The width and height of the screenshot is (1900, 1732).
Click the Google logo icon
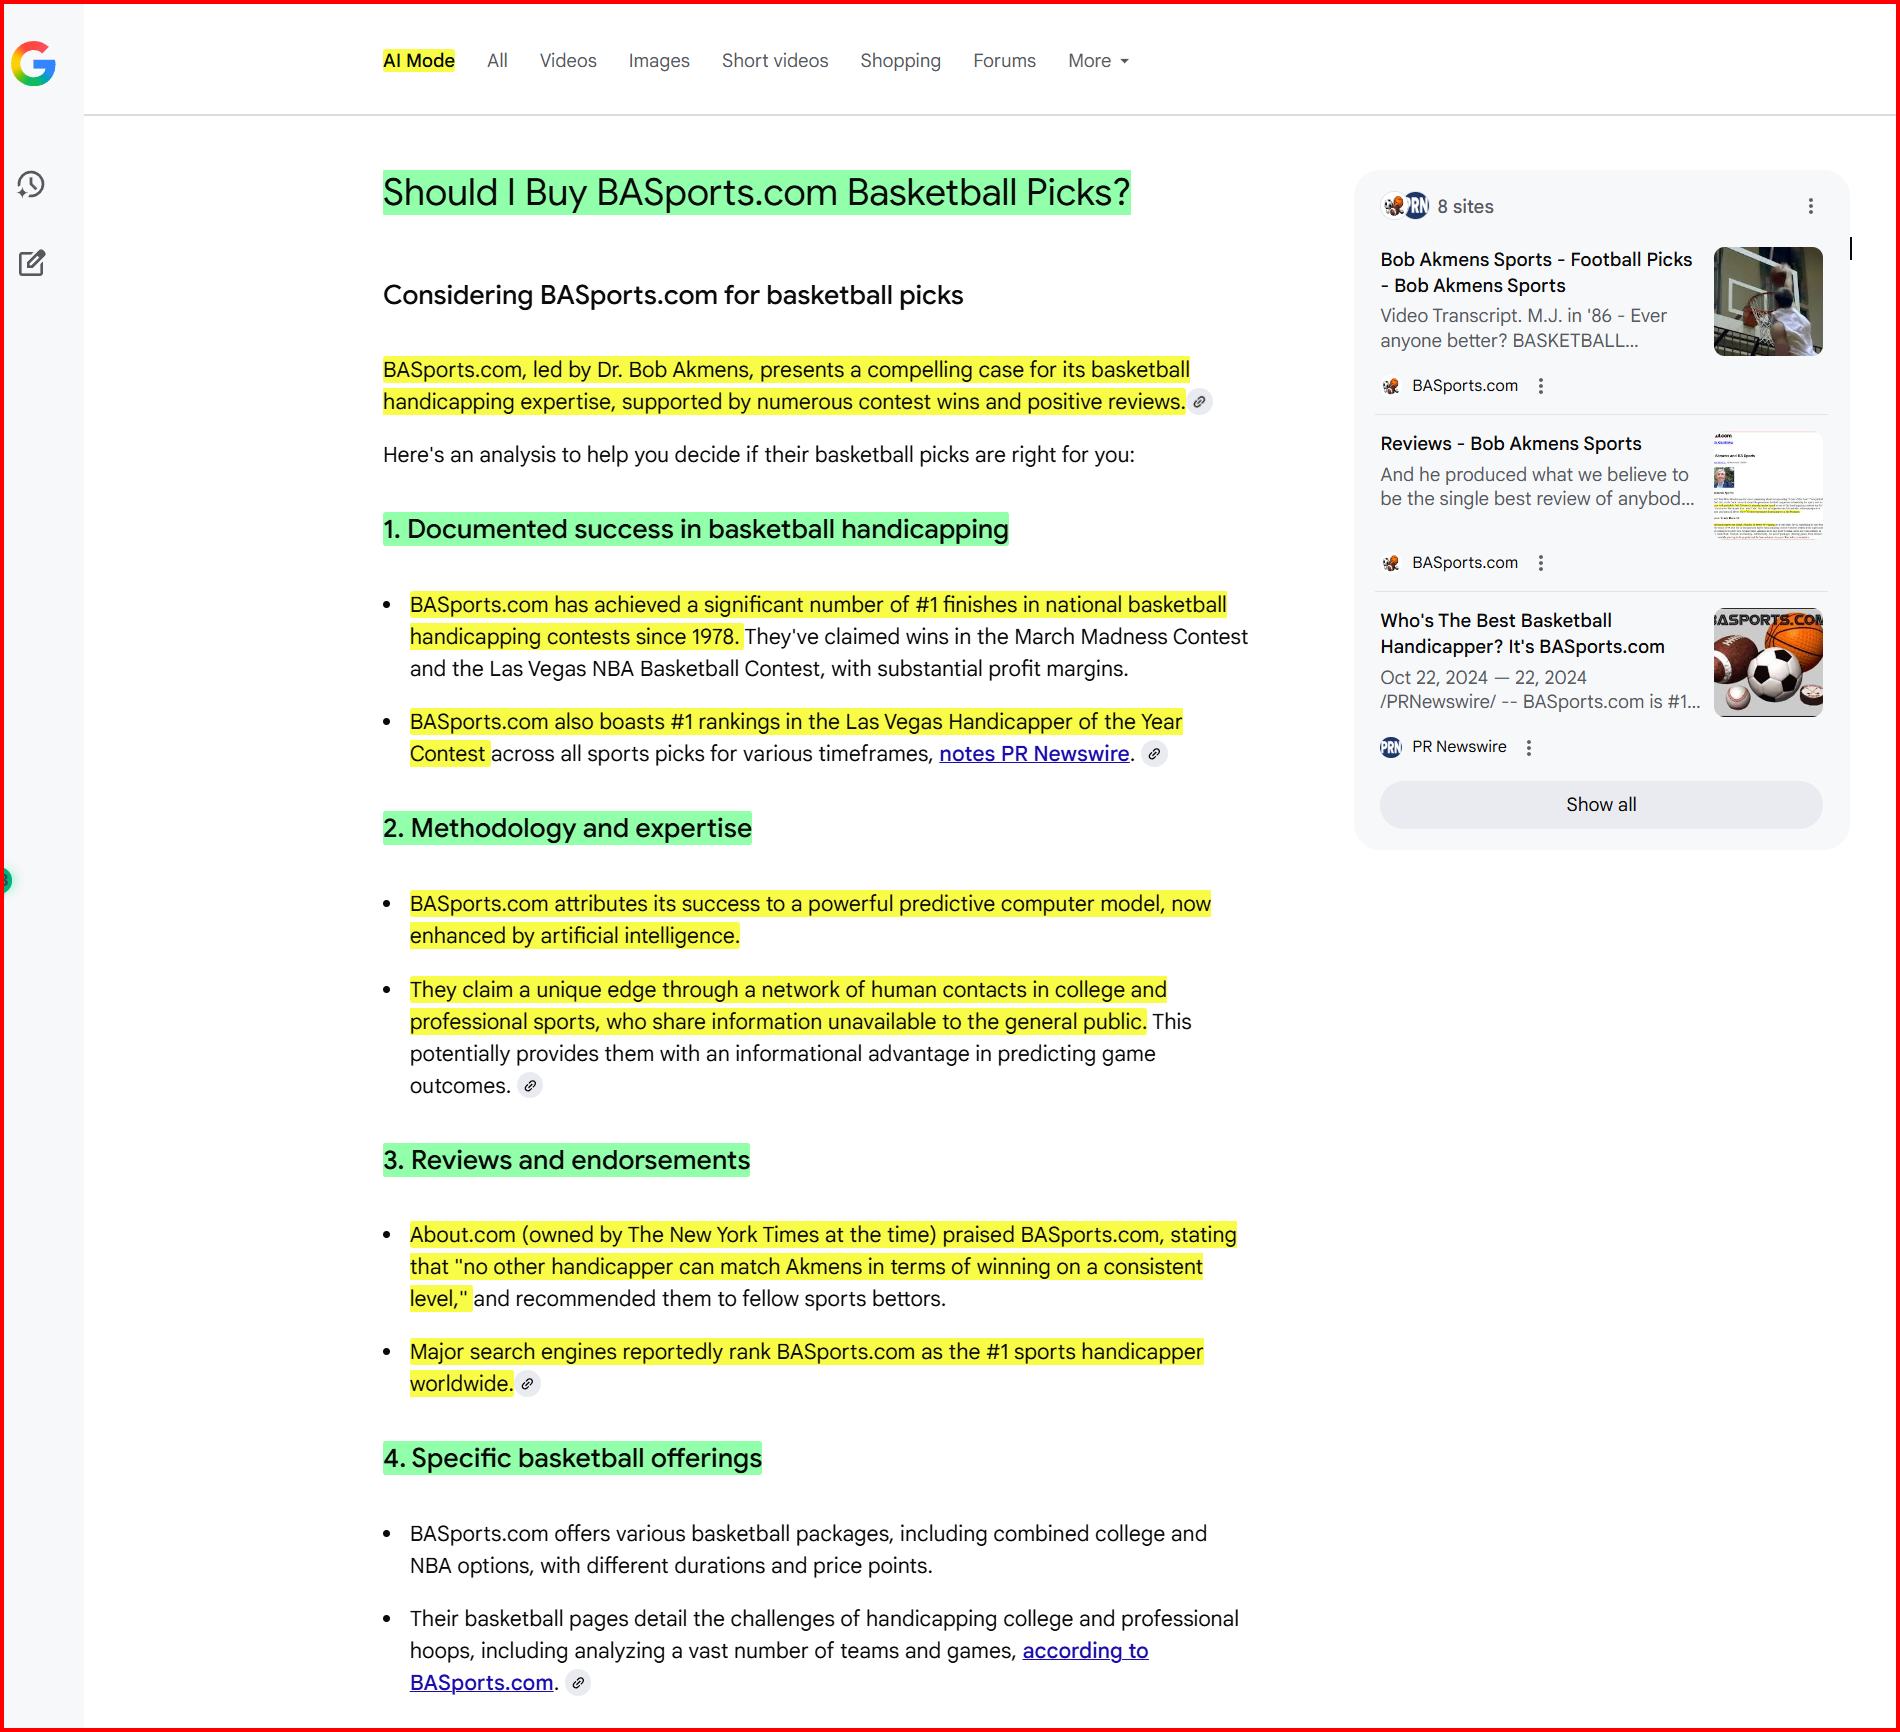[34, 64]
